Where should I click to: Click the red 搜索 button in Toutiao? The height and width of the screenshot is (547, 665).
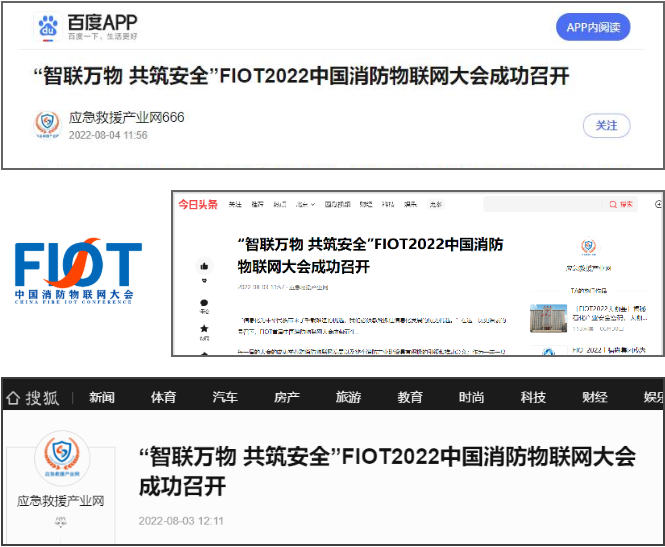[x=621, y=204]
